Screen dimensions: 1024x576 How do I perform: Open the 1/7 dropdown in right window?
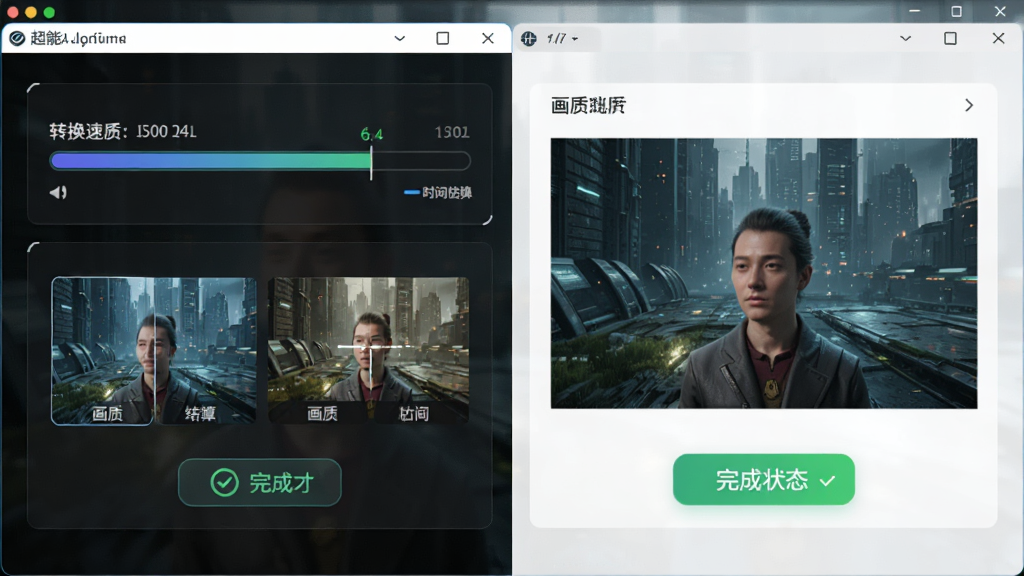562,39
